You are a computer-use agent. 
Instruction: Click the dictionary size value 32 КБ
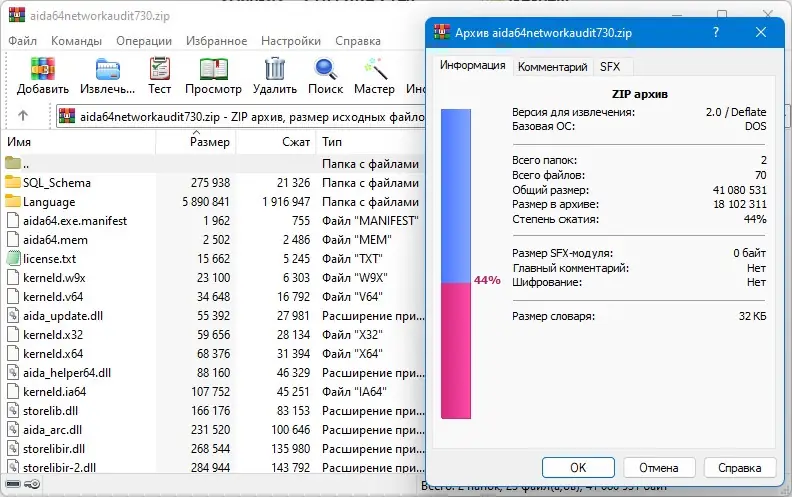pyautogui.click(x=753, y=316)
